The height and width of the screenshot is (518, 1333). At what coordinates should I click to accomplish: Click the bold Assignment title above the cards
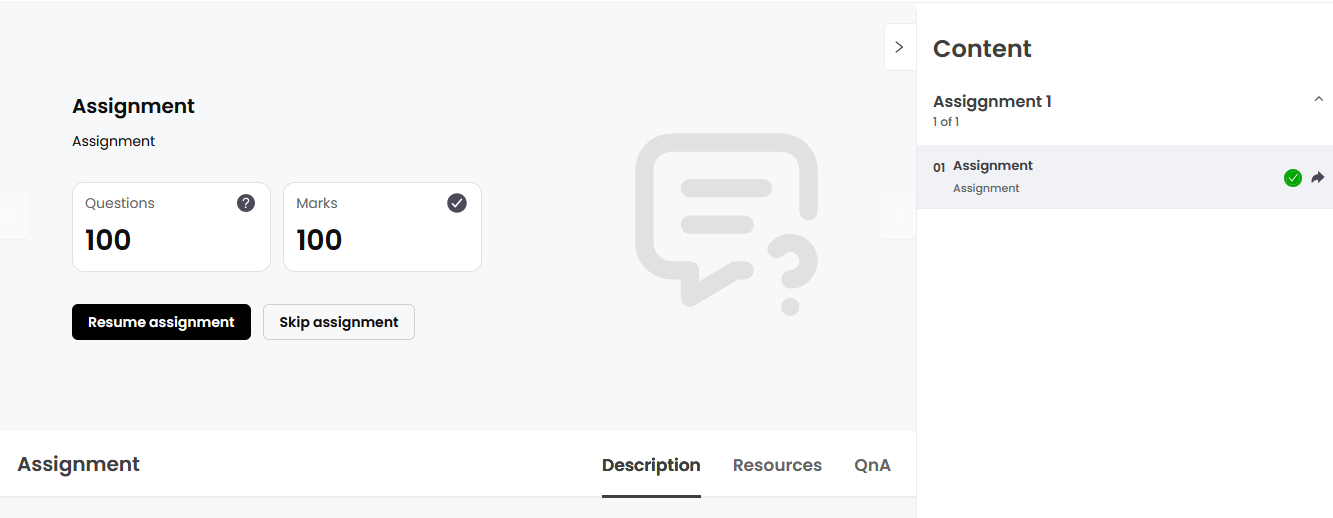coord(133,106)
